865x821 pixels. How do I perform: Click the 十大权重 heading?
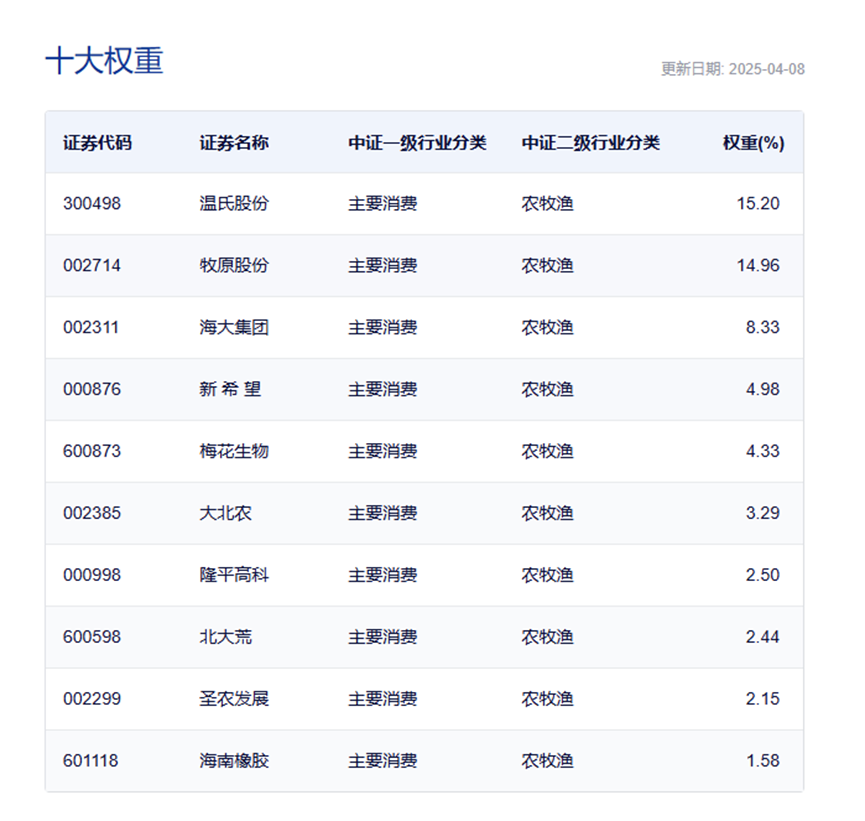104,60
